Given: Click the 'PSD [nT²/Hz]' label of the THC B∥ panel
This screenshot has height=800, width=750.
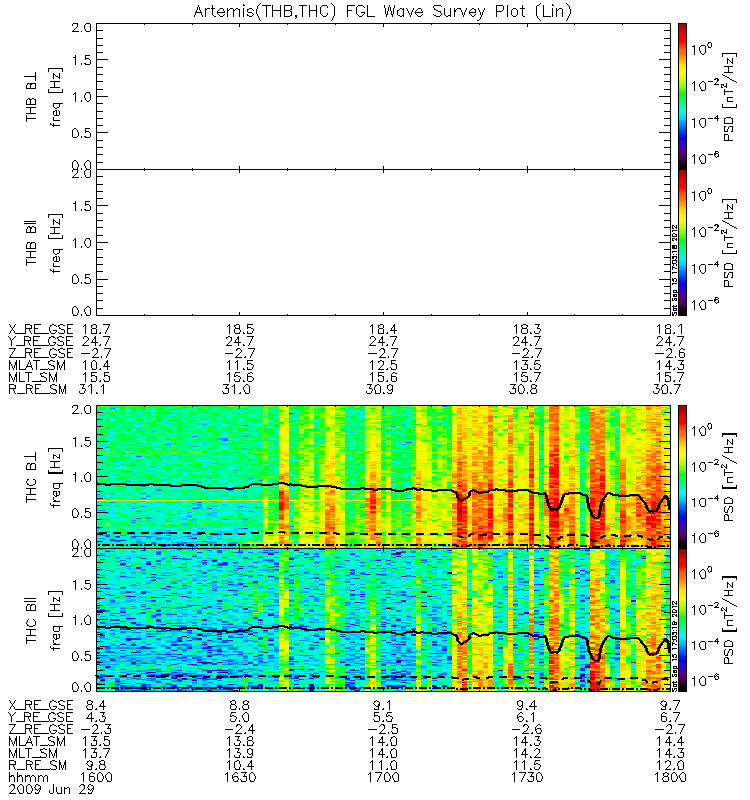Looking at the screenshot, I should [x=730, y=620].
